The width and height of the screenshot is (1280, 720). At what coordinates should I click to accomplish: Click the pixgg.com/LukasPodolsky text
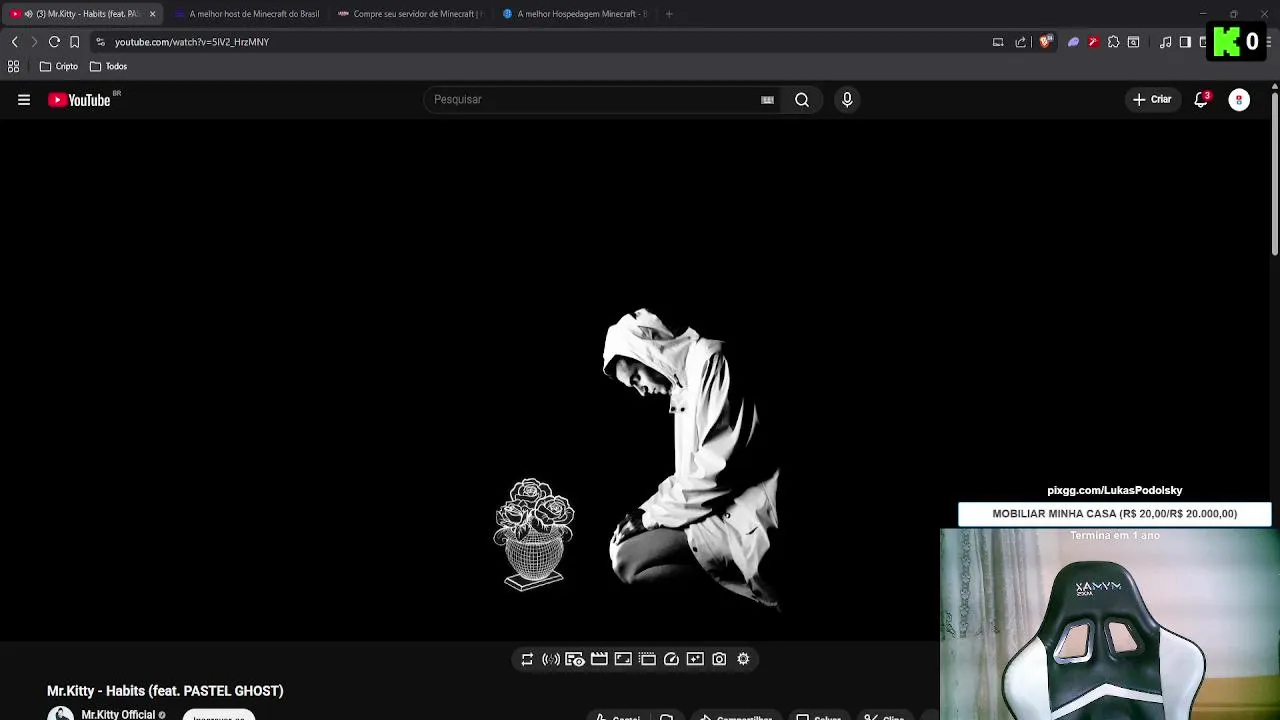pyautogui.click(x=1114, y=490)
